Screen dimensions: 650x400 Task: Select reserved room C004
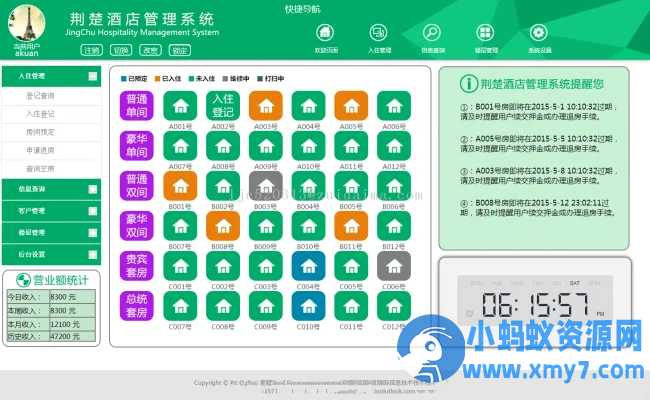click(x=308, y=266)
